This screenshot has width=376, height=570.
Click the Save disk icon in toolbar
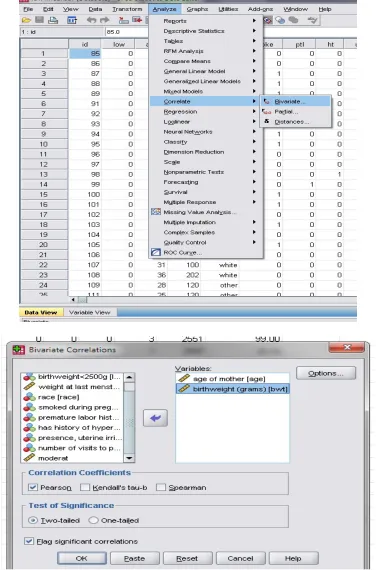point(39,20)
